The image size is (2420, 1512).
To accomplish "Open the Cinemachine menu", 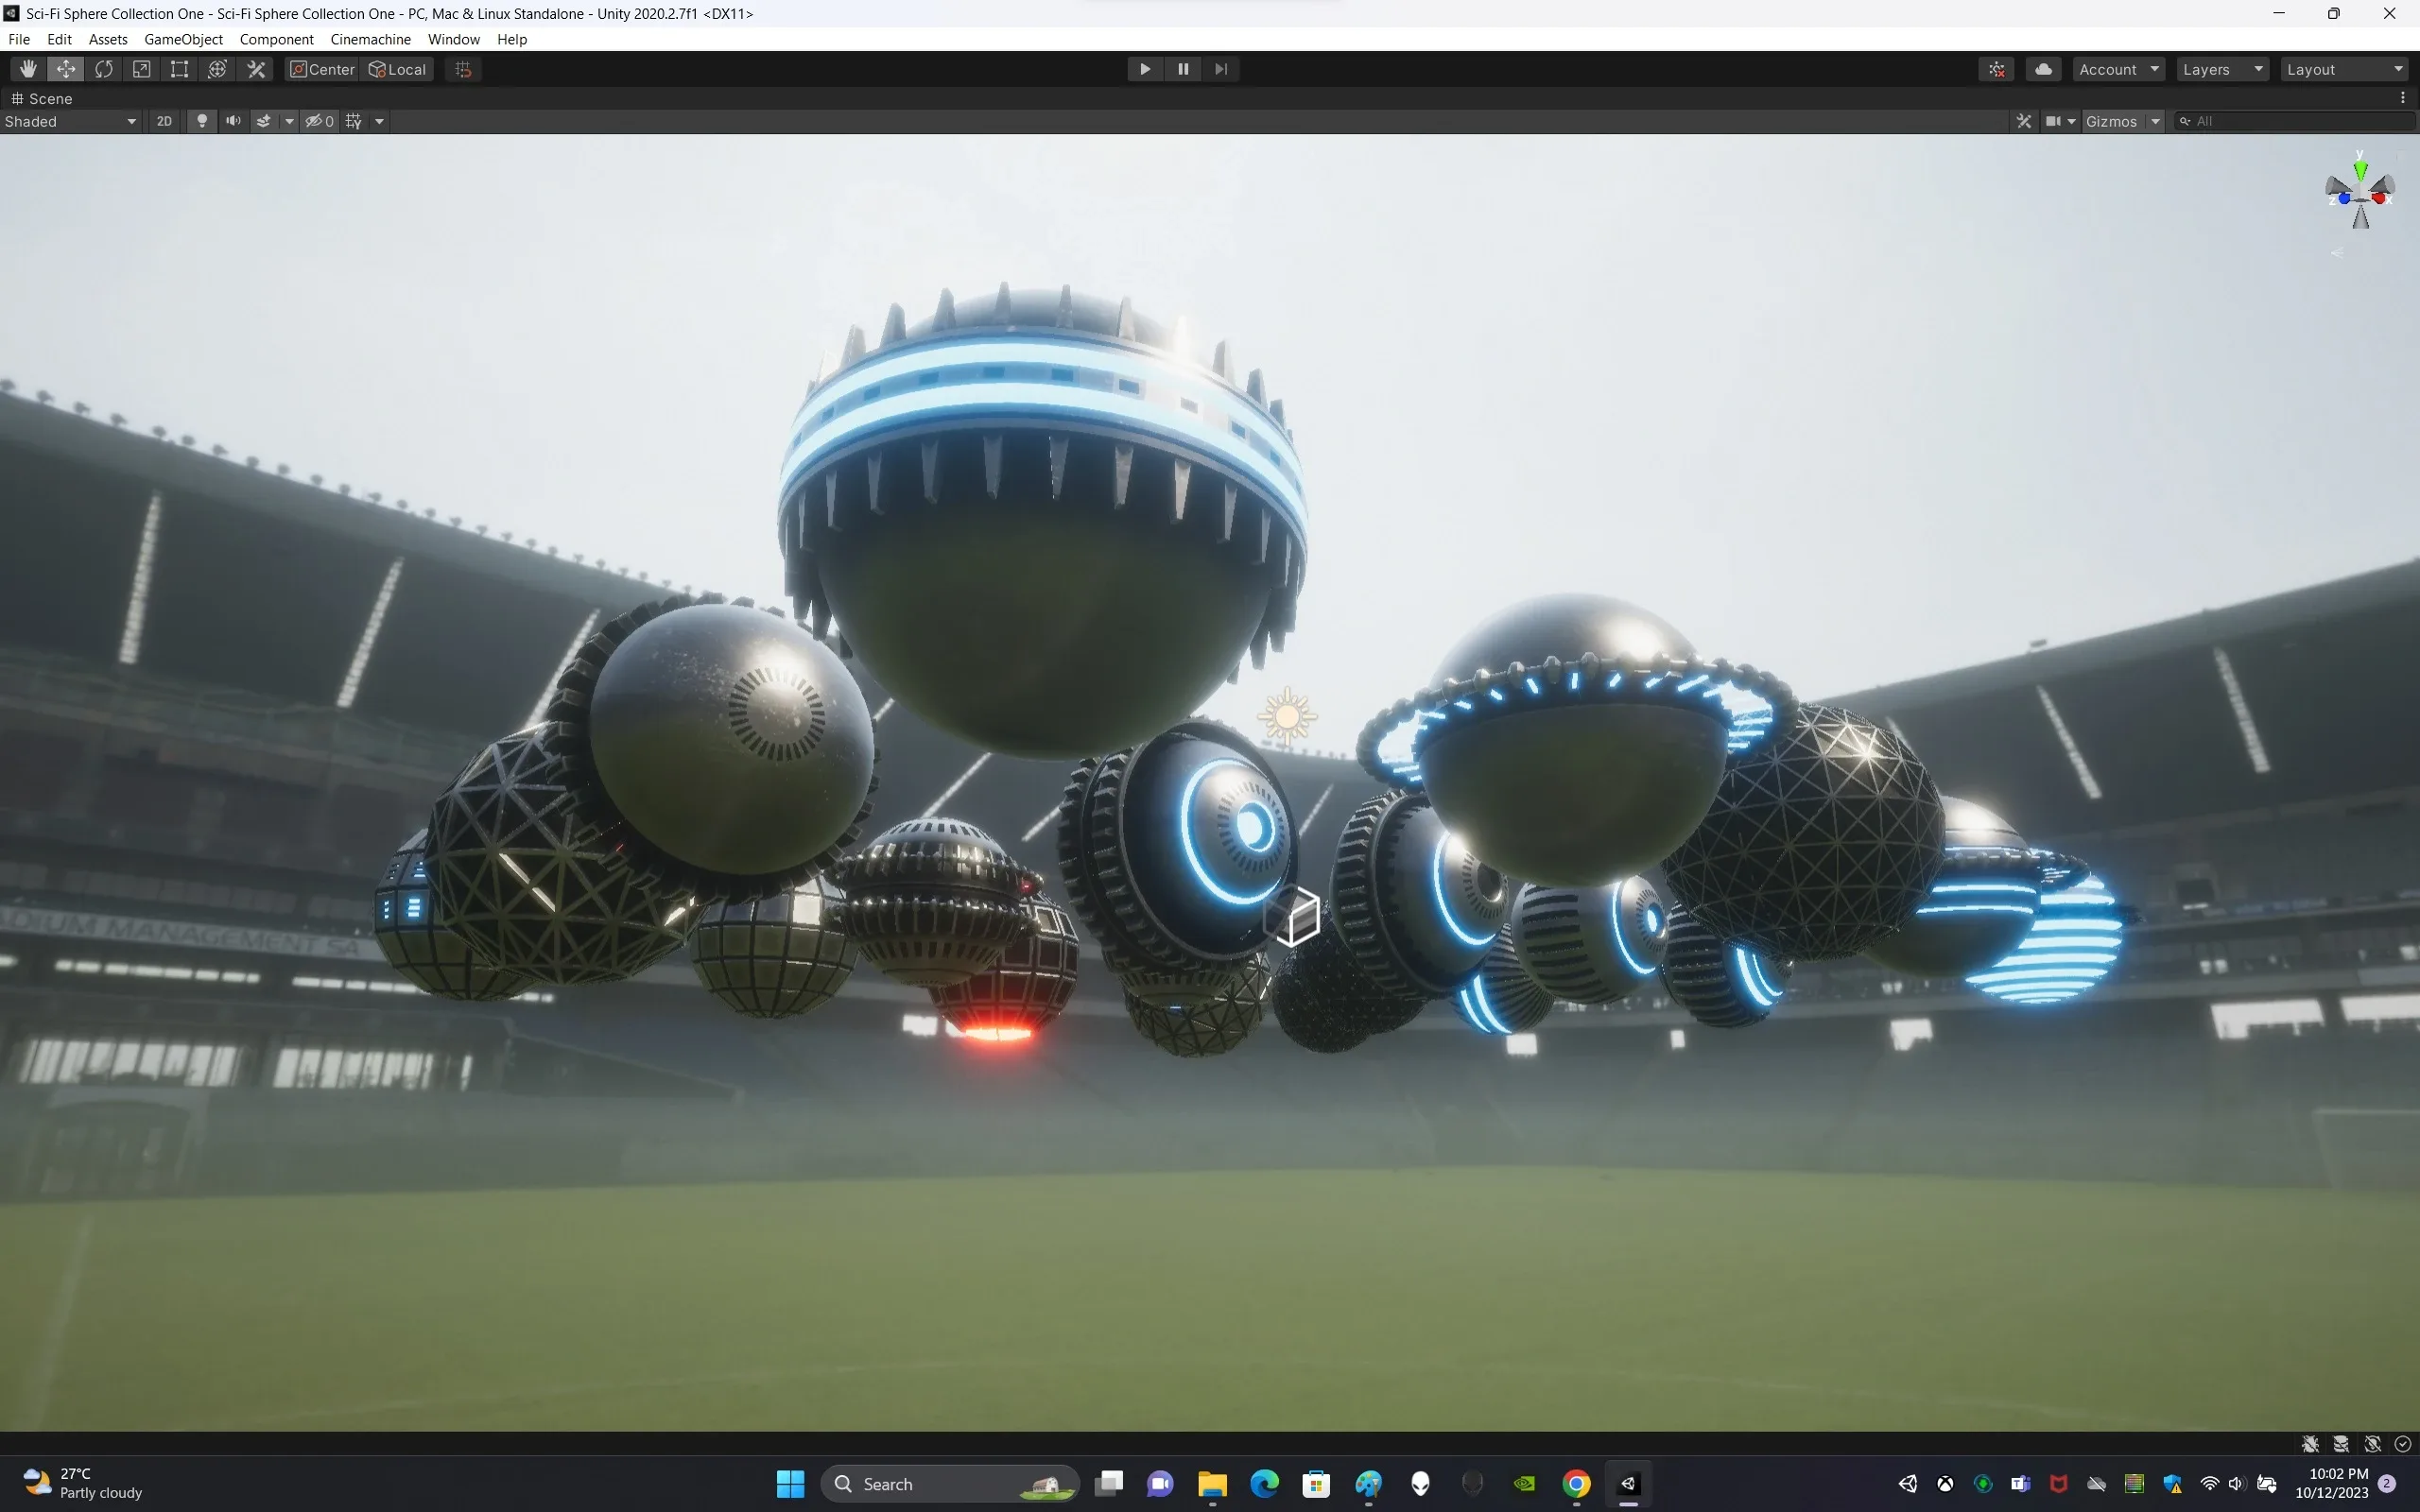I will 370,39.
